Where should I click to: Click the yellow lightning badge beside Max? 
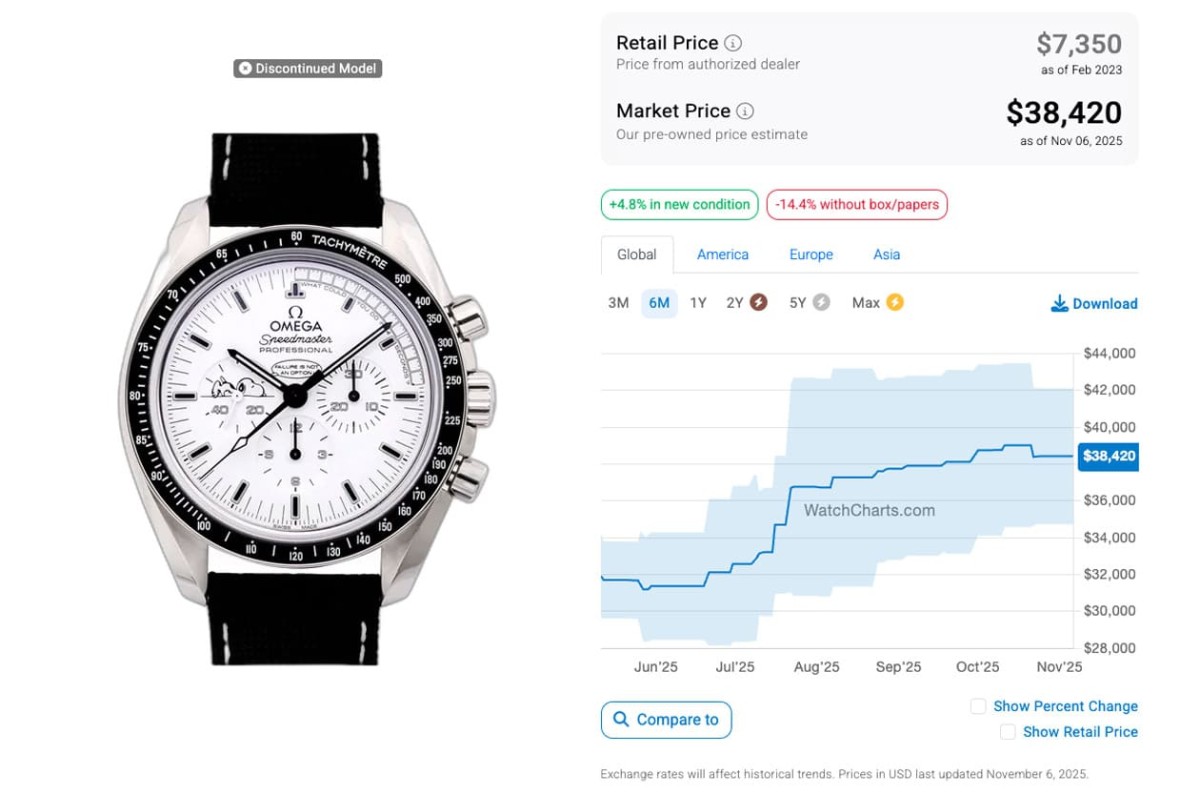point(894,302)
